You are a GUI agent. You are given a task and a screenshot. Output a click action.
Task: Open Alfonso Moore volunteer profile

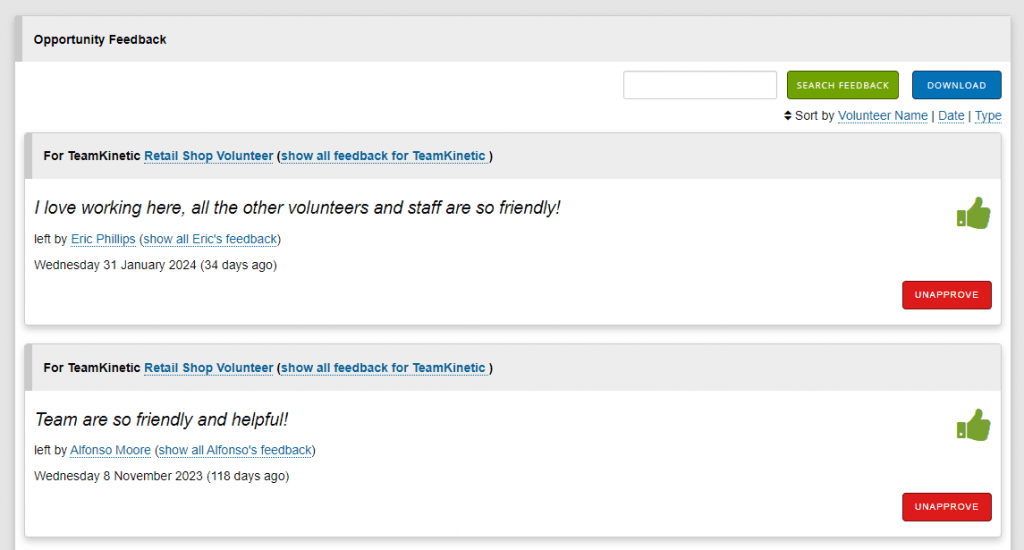(110, 450)
